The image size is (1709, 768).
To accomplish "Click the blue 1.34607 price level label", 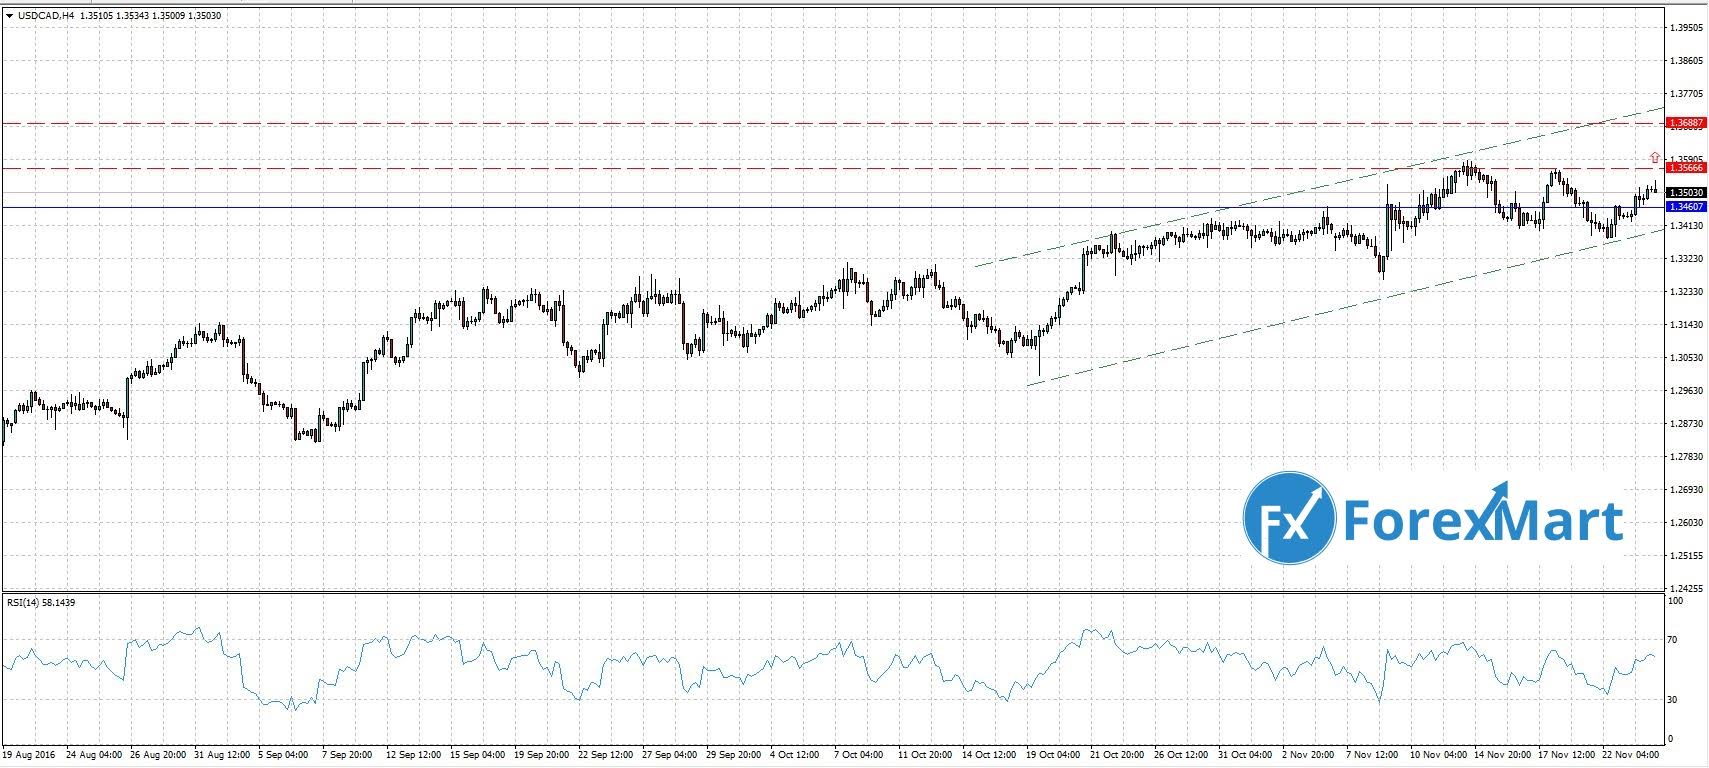I will tap(1687, 206).
